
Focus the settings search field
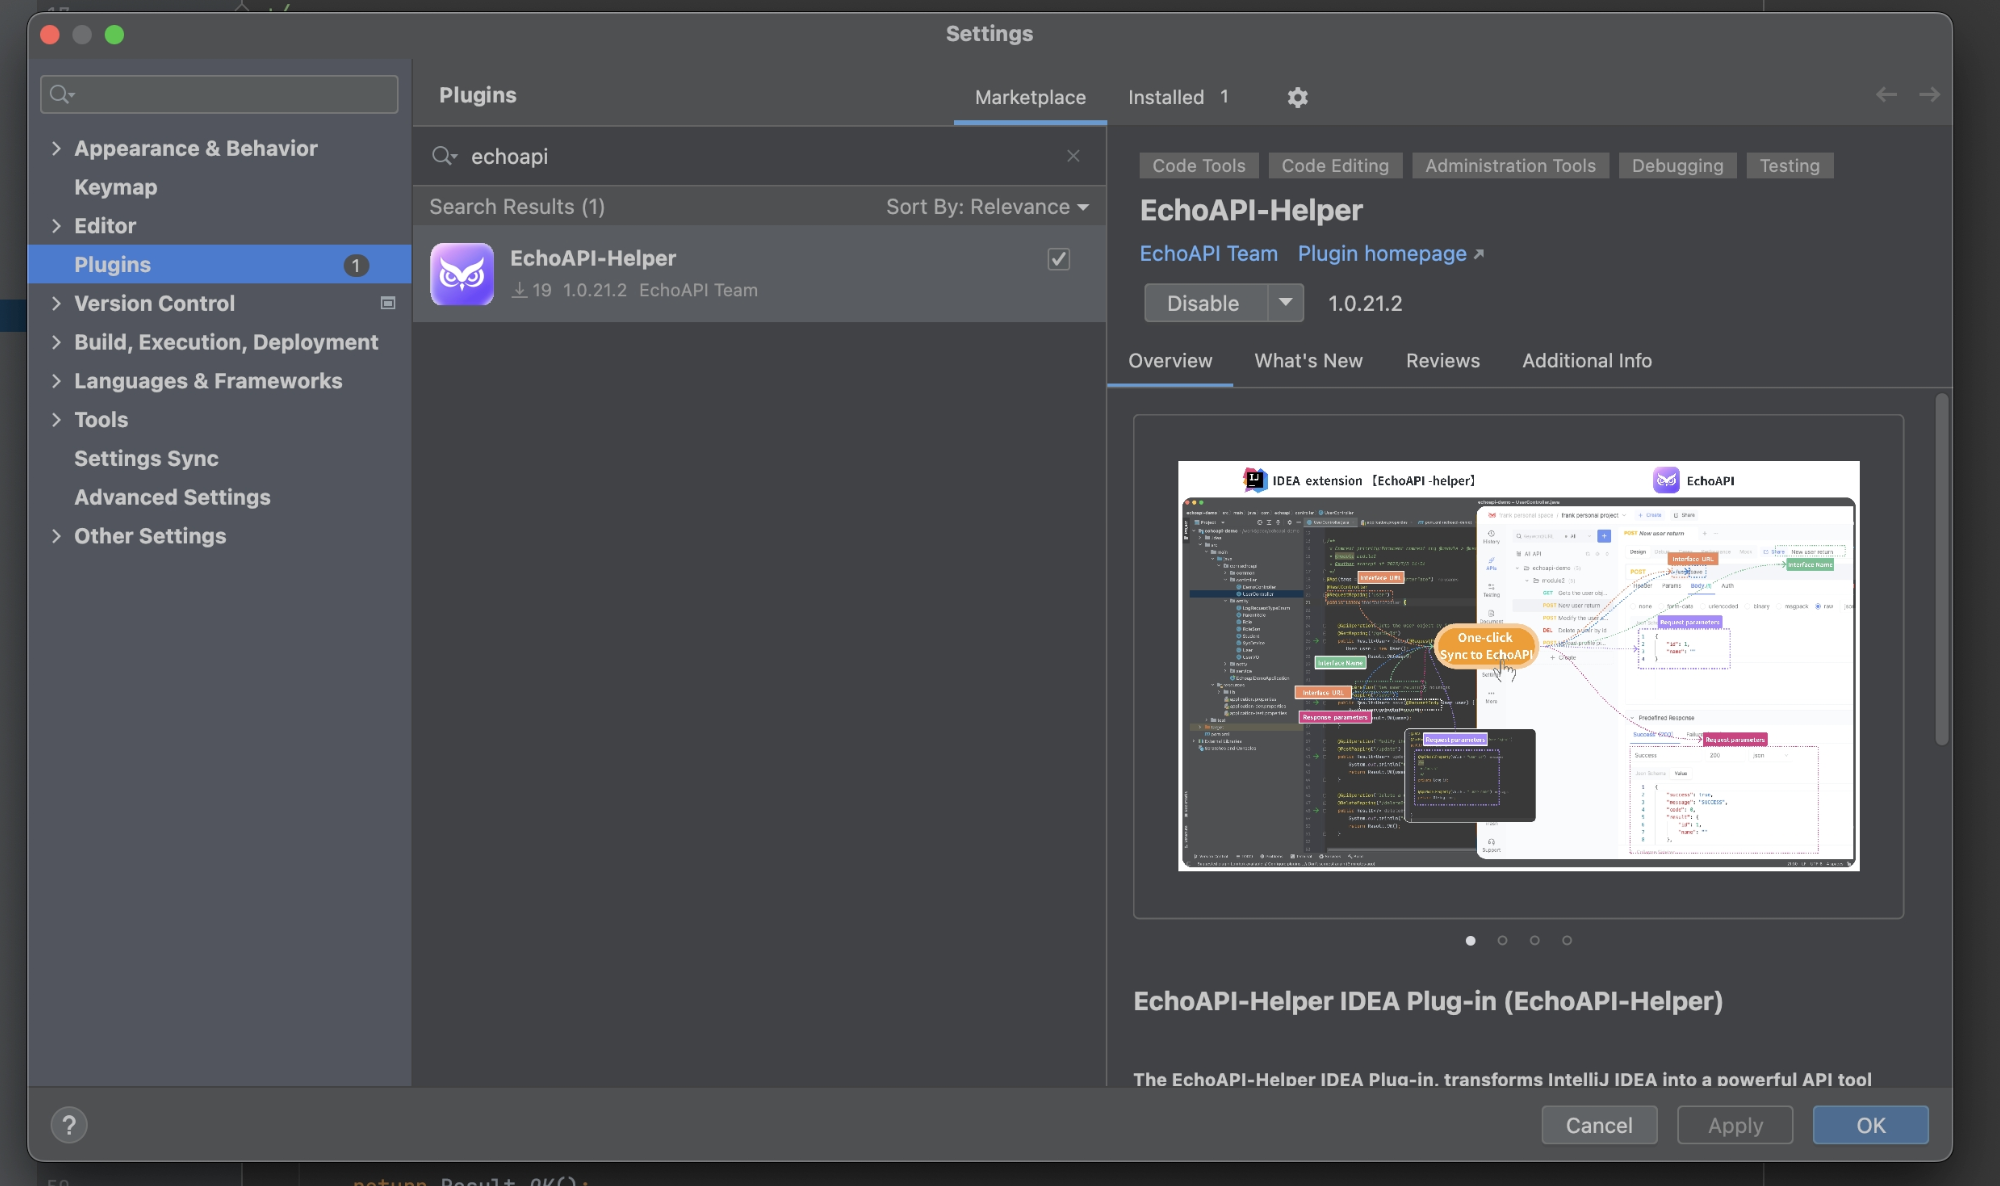[x=220, y=94]
